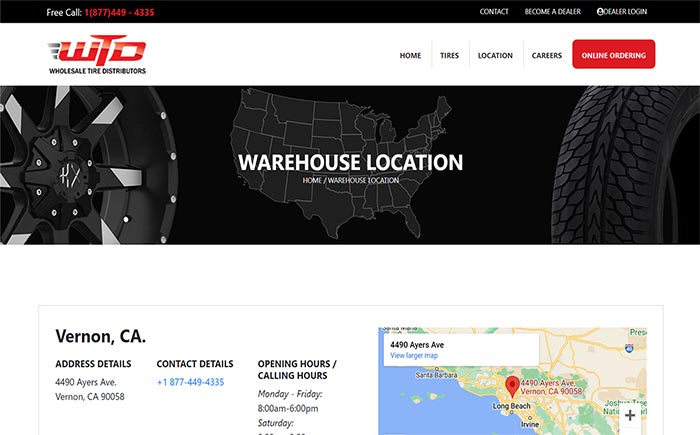The height and width of the screenshot is (435, 700).
Task: Select the Home menu item
Action: (x=410, y=55)
